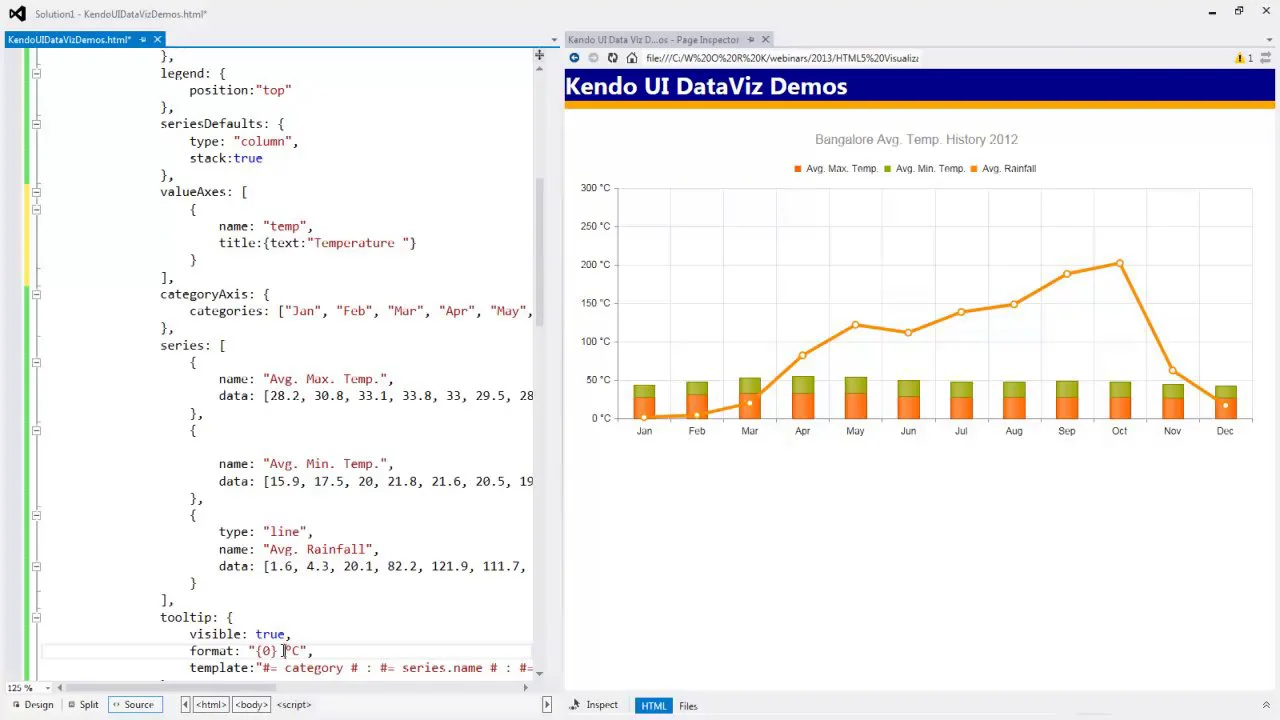
Task: Collapse the valueAxes code block
Action: (36, 192)
